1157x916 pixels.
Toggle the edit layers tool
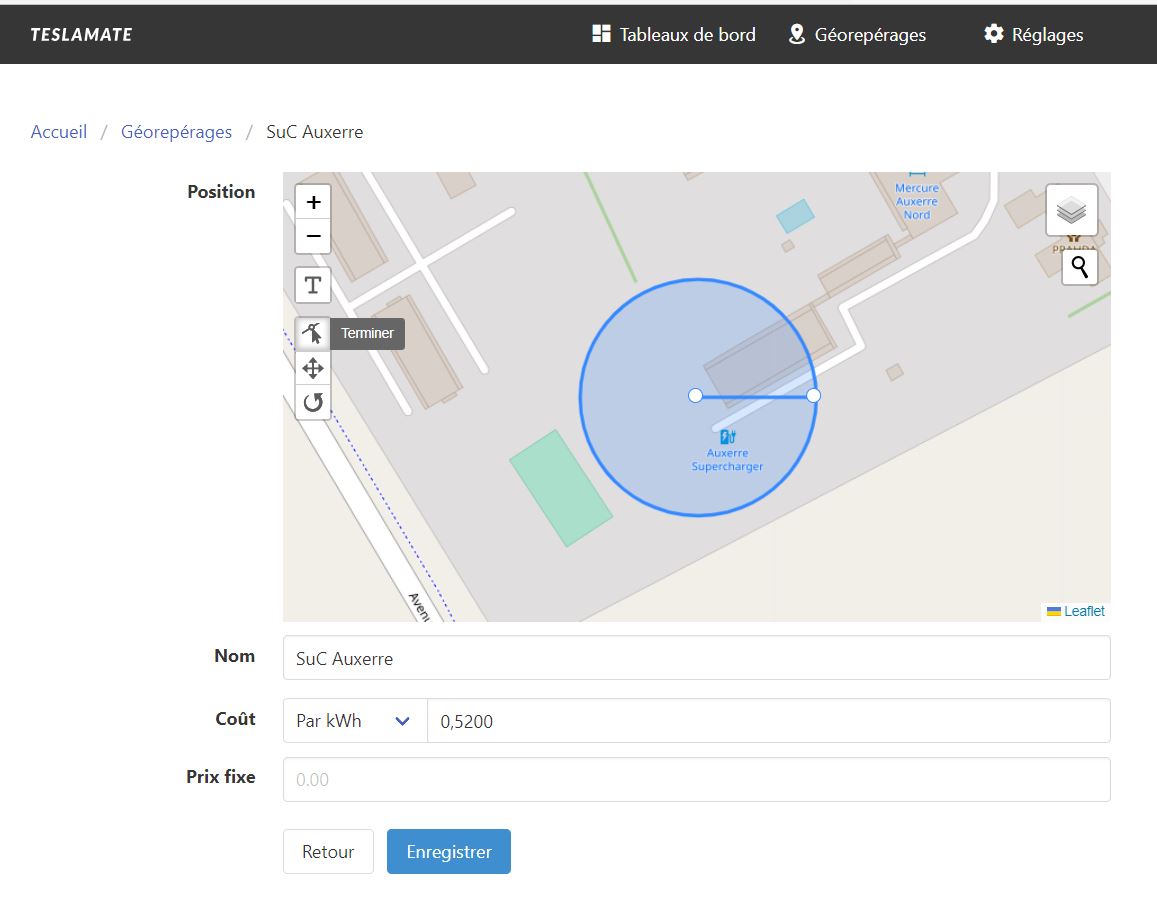tap(313, 334)
